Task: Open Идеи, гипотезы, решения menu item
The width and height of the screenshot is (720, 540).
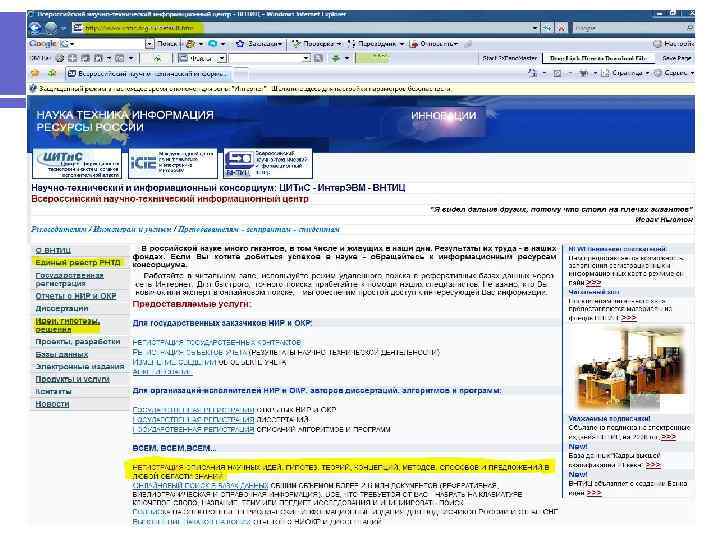Action: tap(67, 325)
